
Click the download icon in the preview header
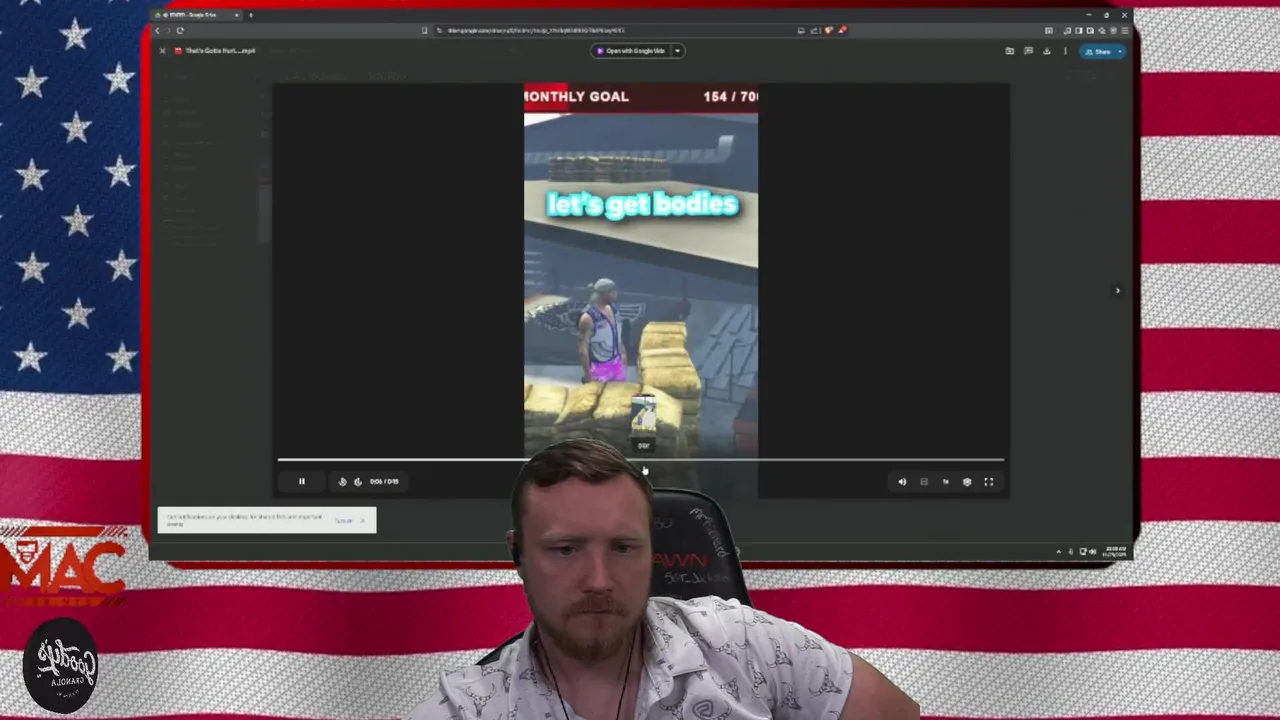(1047, 51)
